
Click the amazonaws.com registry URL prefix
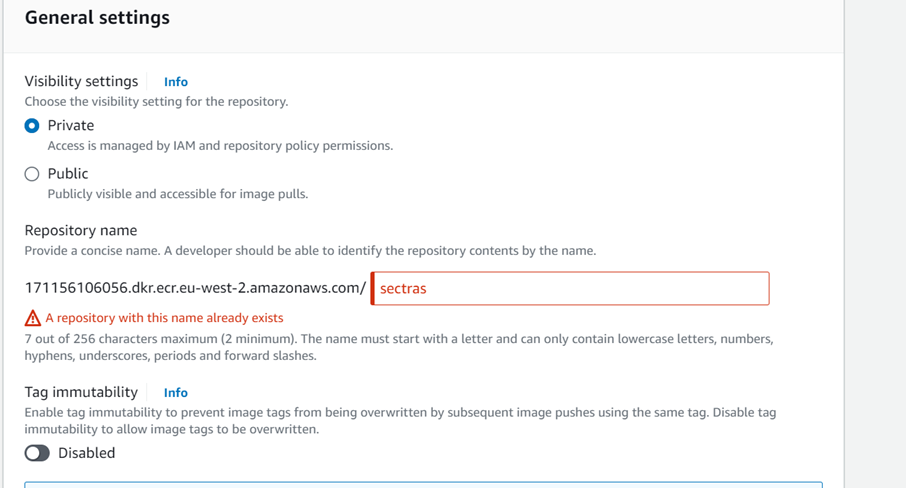195,288
